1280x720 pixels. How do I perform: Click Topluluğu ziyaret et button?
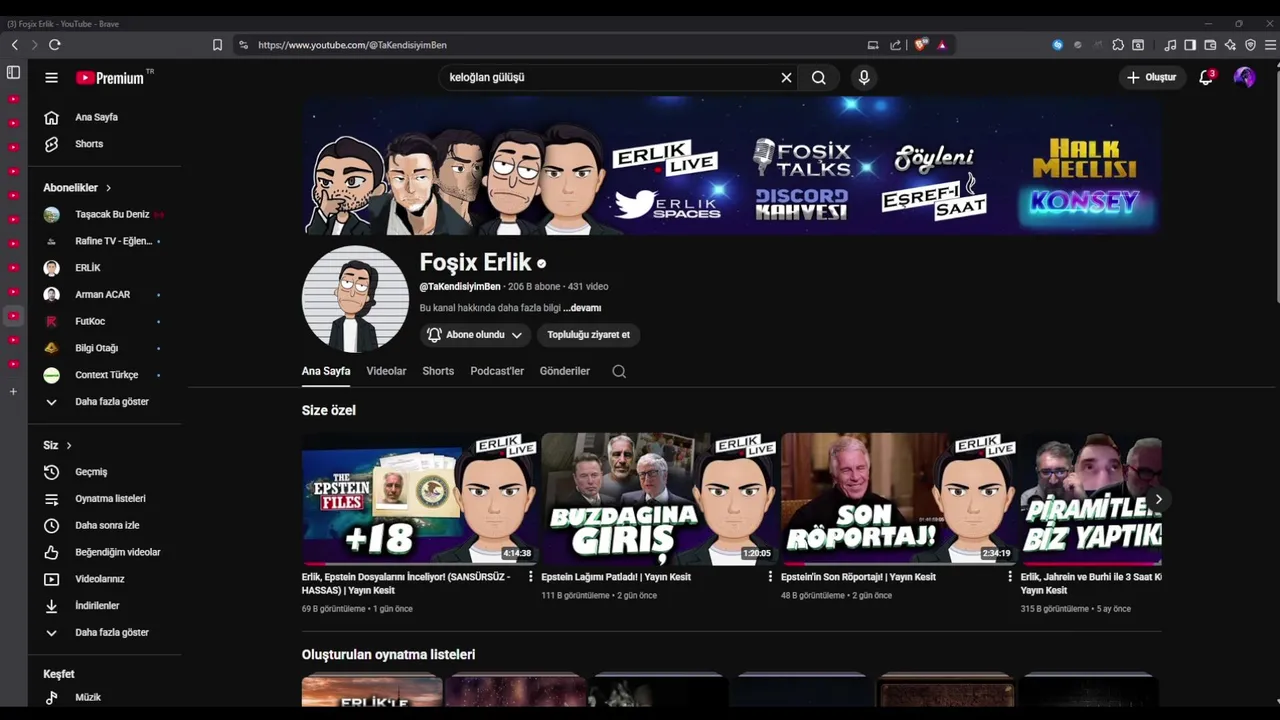click(588, 335)
